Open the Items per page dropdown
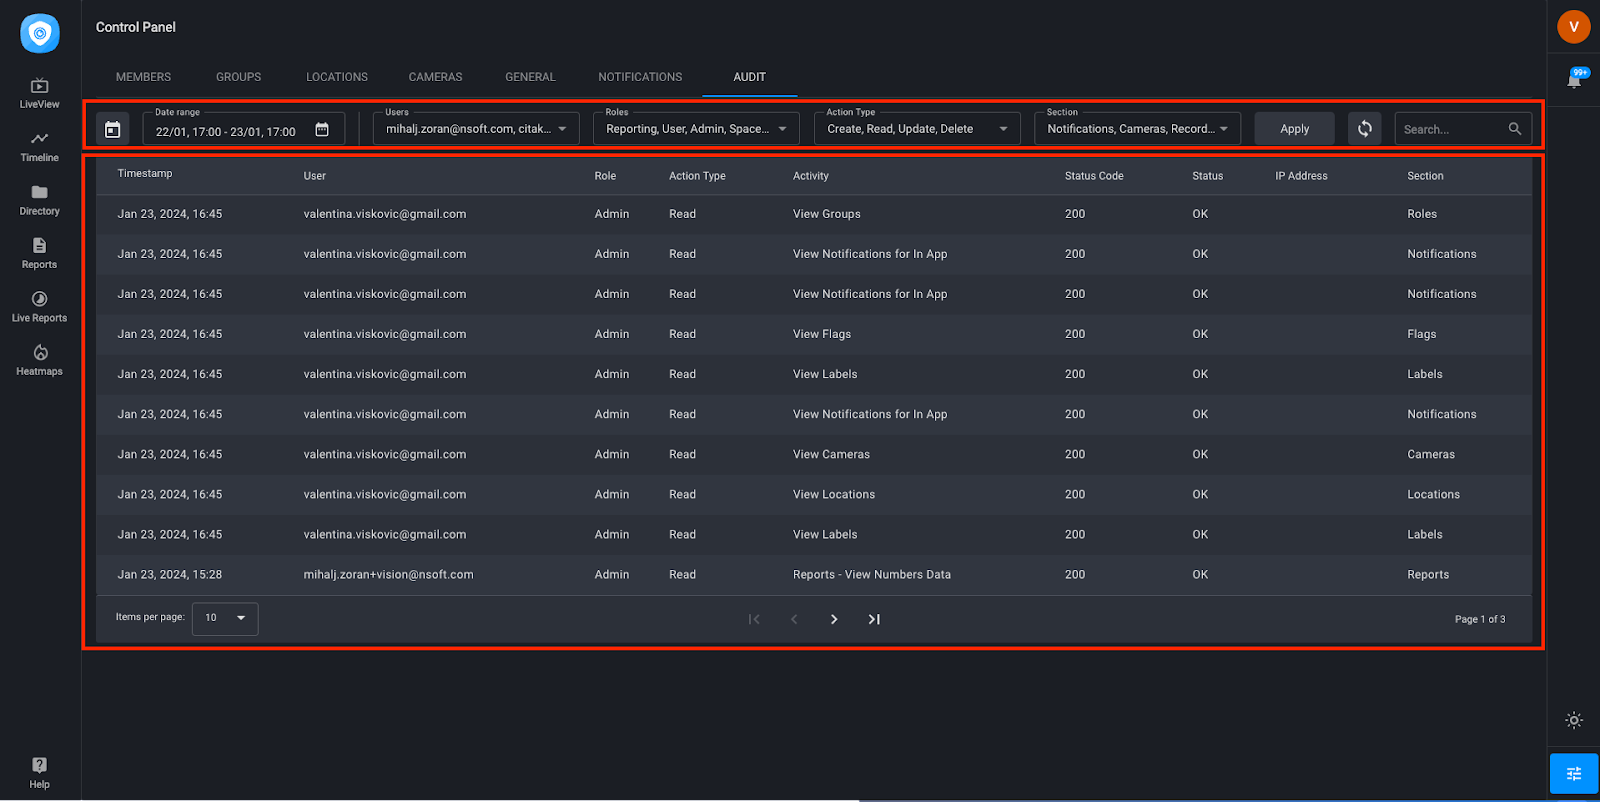This screenshot has width=1600, height=802. click(x=225, y=618)
